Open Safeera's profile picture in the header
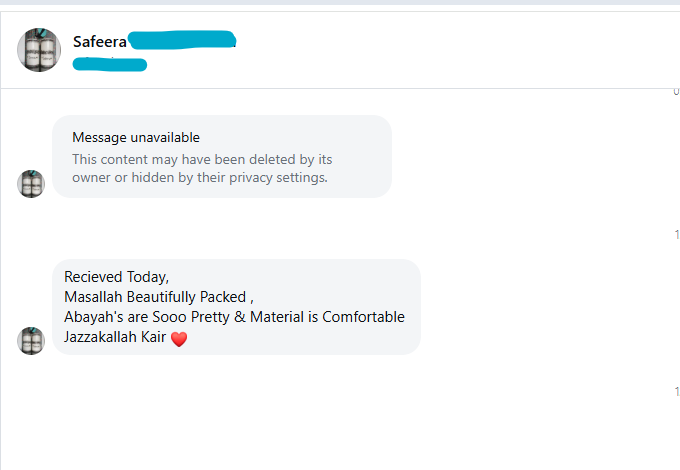Image resolution: width=680 pixels, height=470 pixels. click(39, 50)
